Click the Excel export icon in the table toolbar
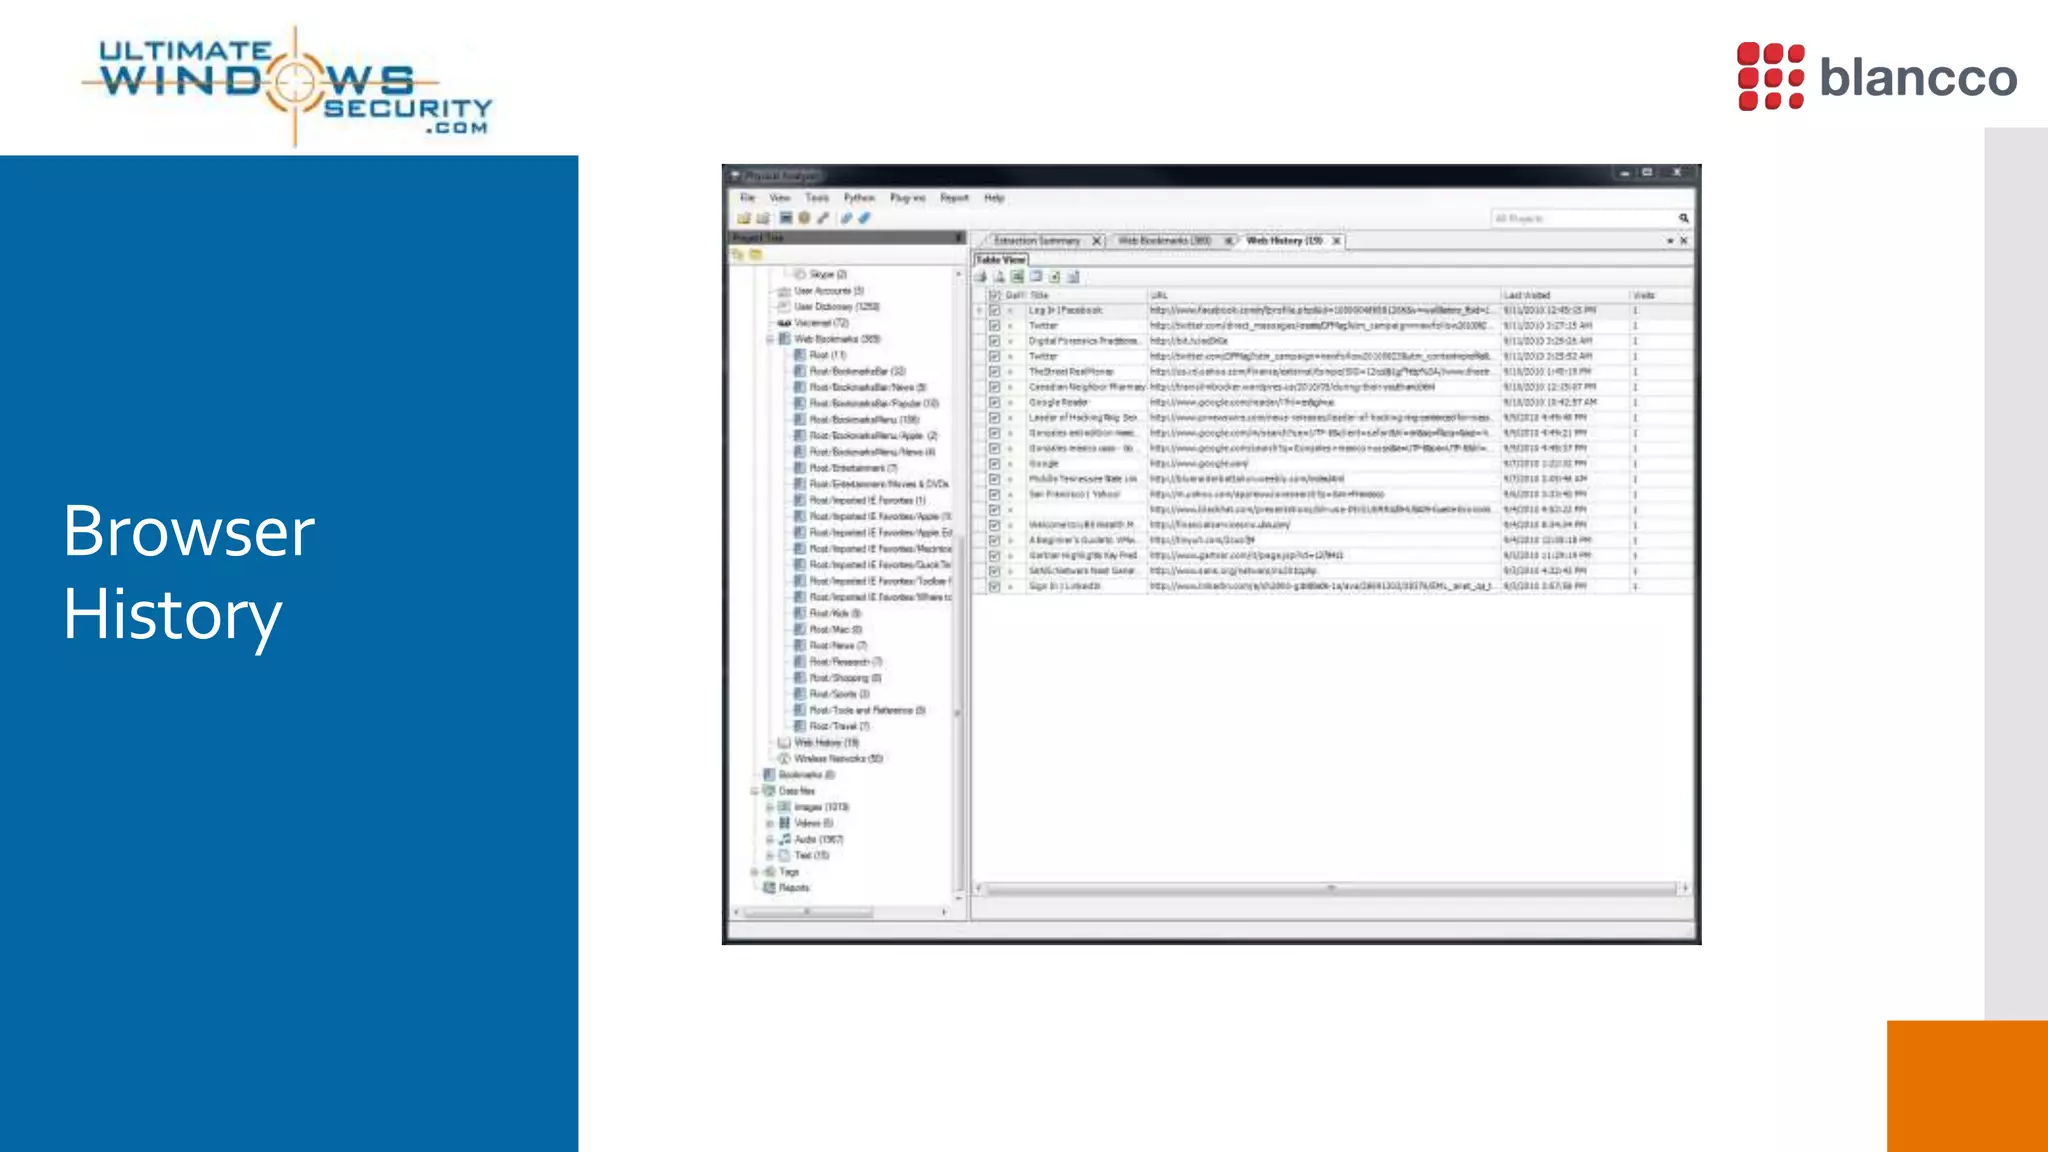 tap(1017, 277)
